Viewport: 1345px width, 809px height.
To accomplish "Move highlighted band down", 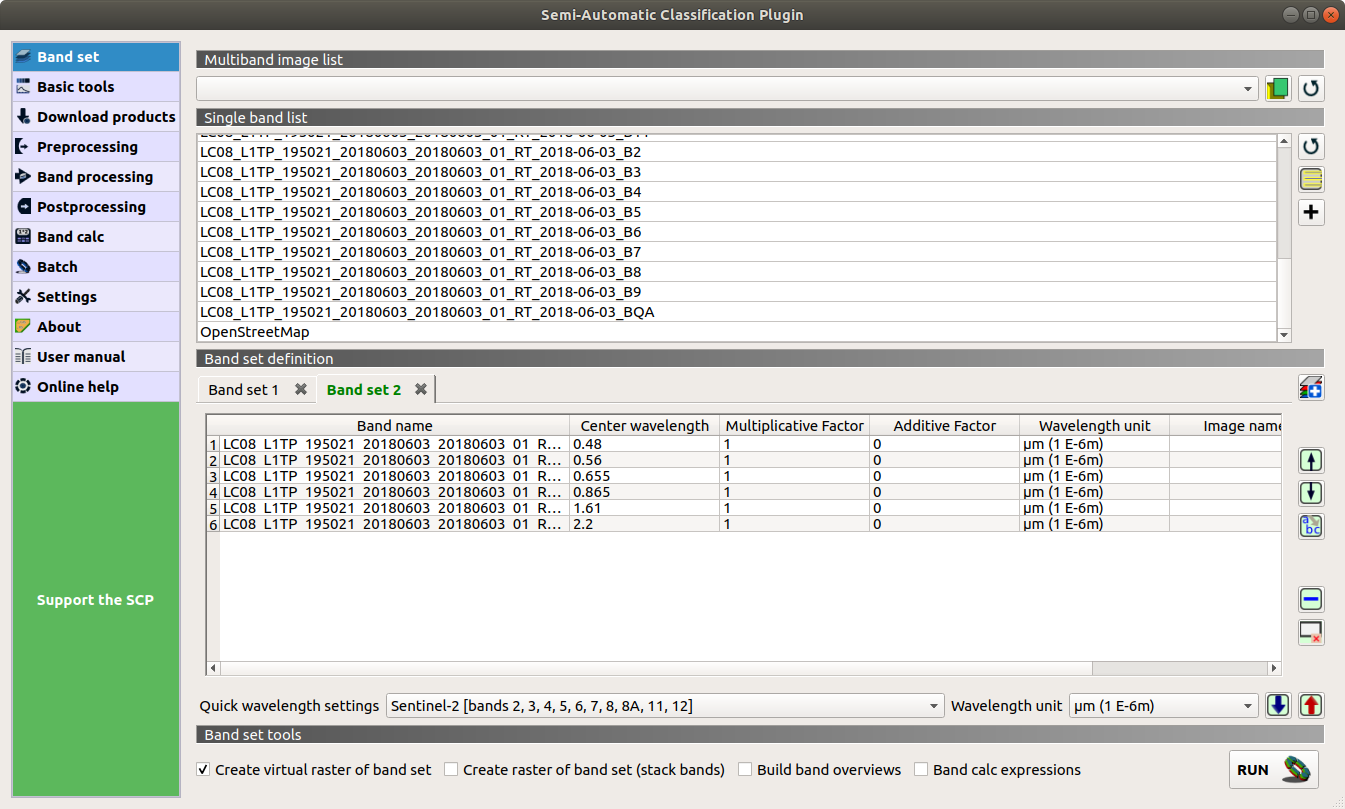I will click(1311, 493).
